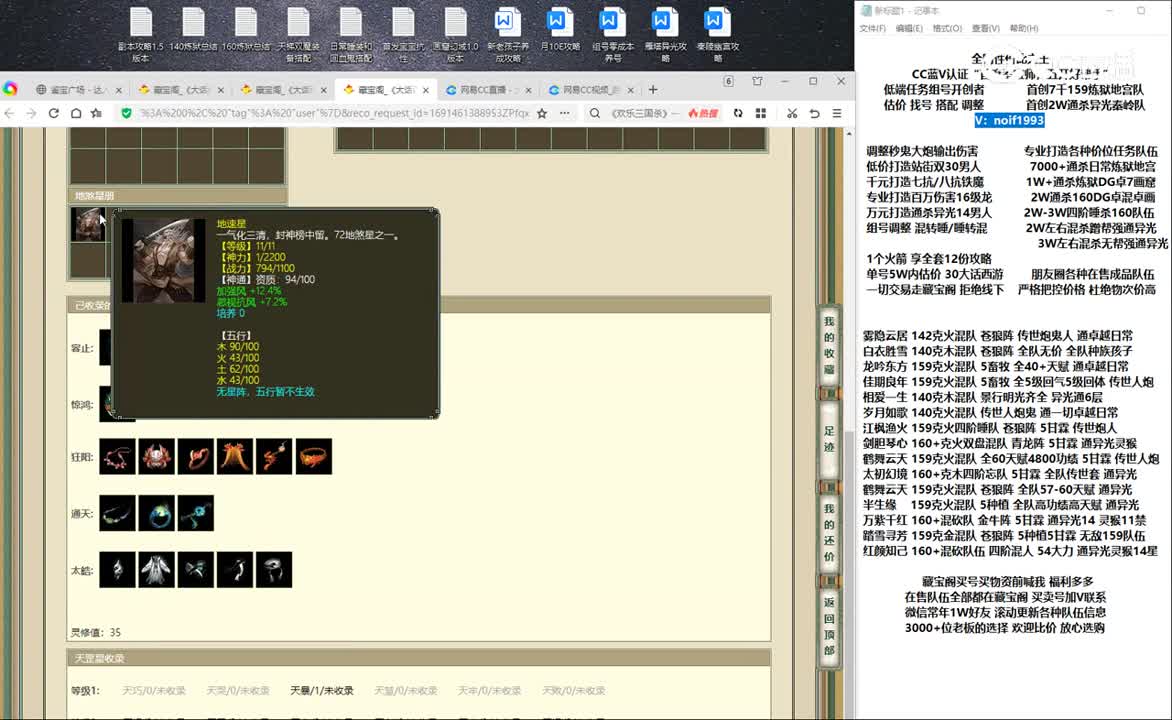Click the green necklace item in 通天 row

click(x=117, y=514)
